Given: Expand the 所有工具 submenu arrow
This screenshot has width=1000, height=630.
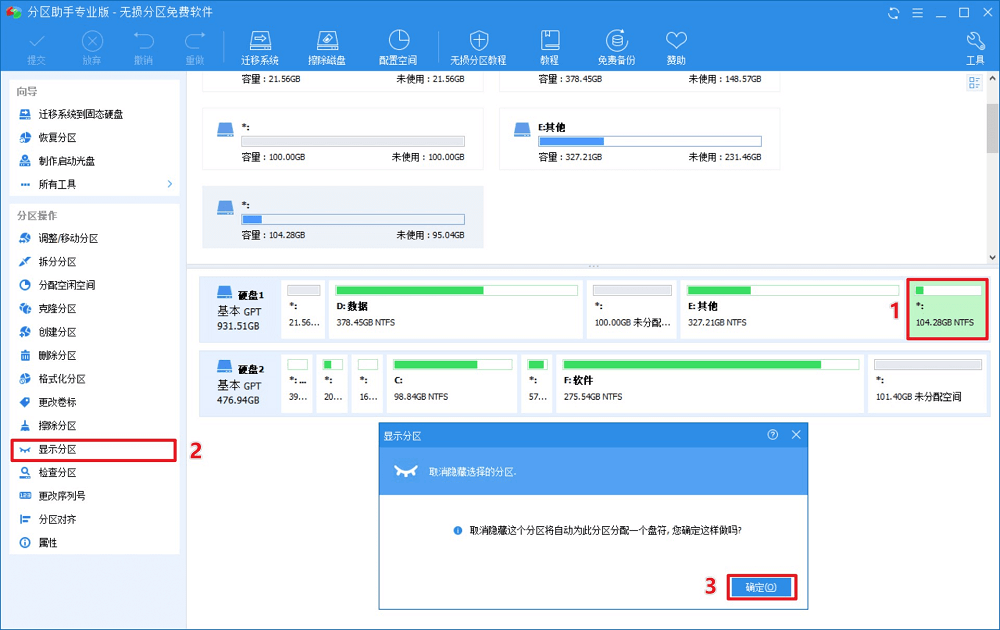Looking at the screenshot, I should tap(170, 184).
